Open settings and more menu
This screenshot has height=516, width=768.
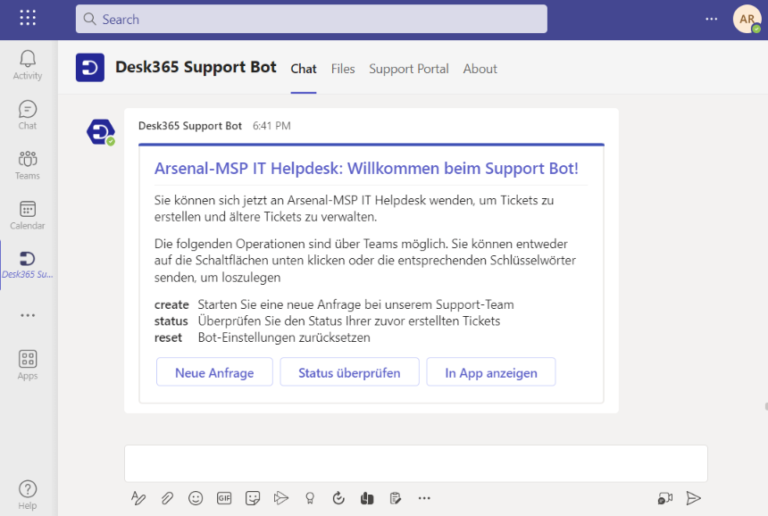[711, 19]
